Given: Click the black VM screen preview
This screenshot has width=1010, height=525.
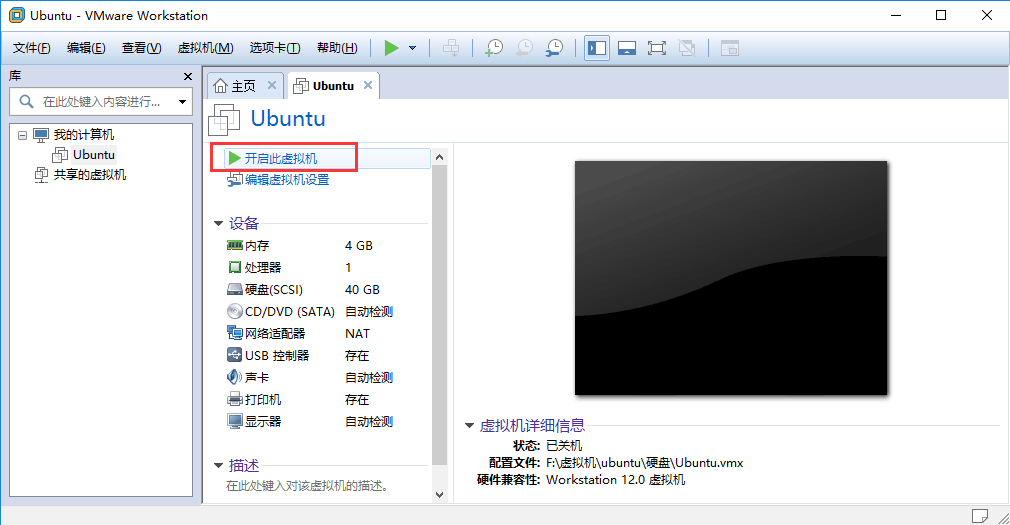Looking at the screenshot, I should tap(731, 278).
